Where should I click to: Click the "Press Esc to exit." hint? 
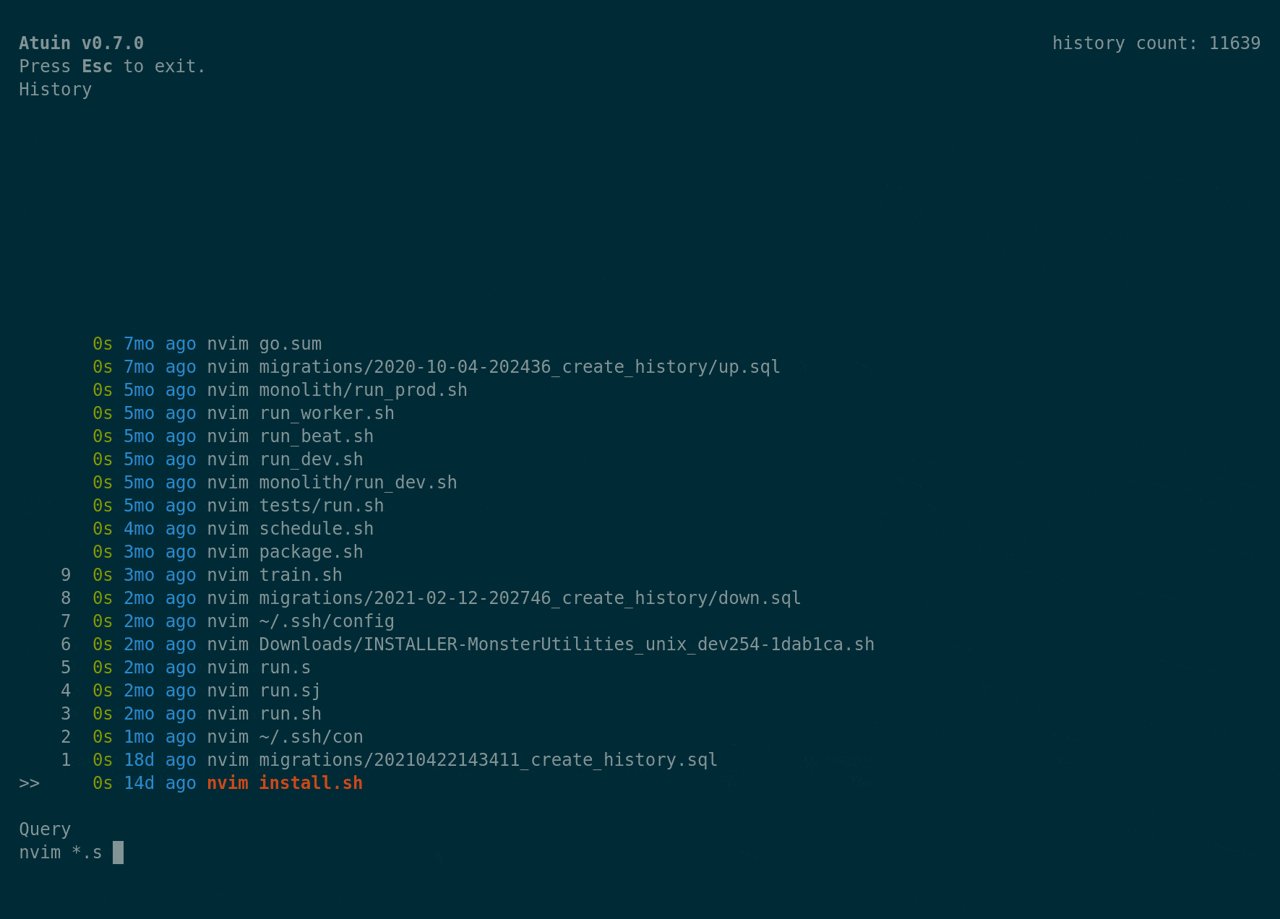tap(112, 66)
